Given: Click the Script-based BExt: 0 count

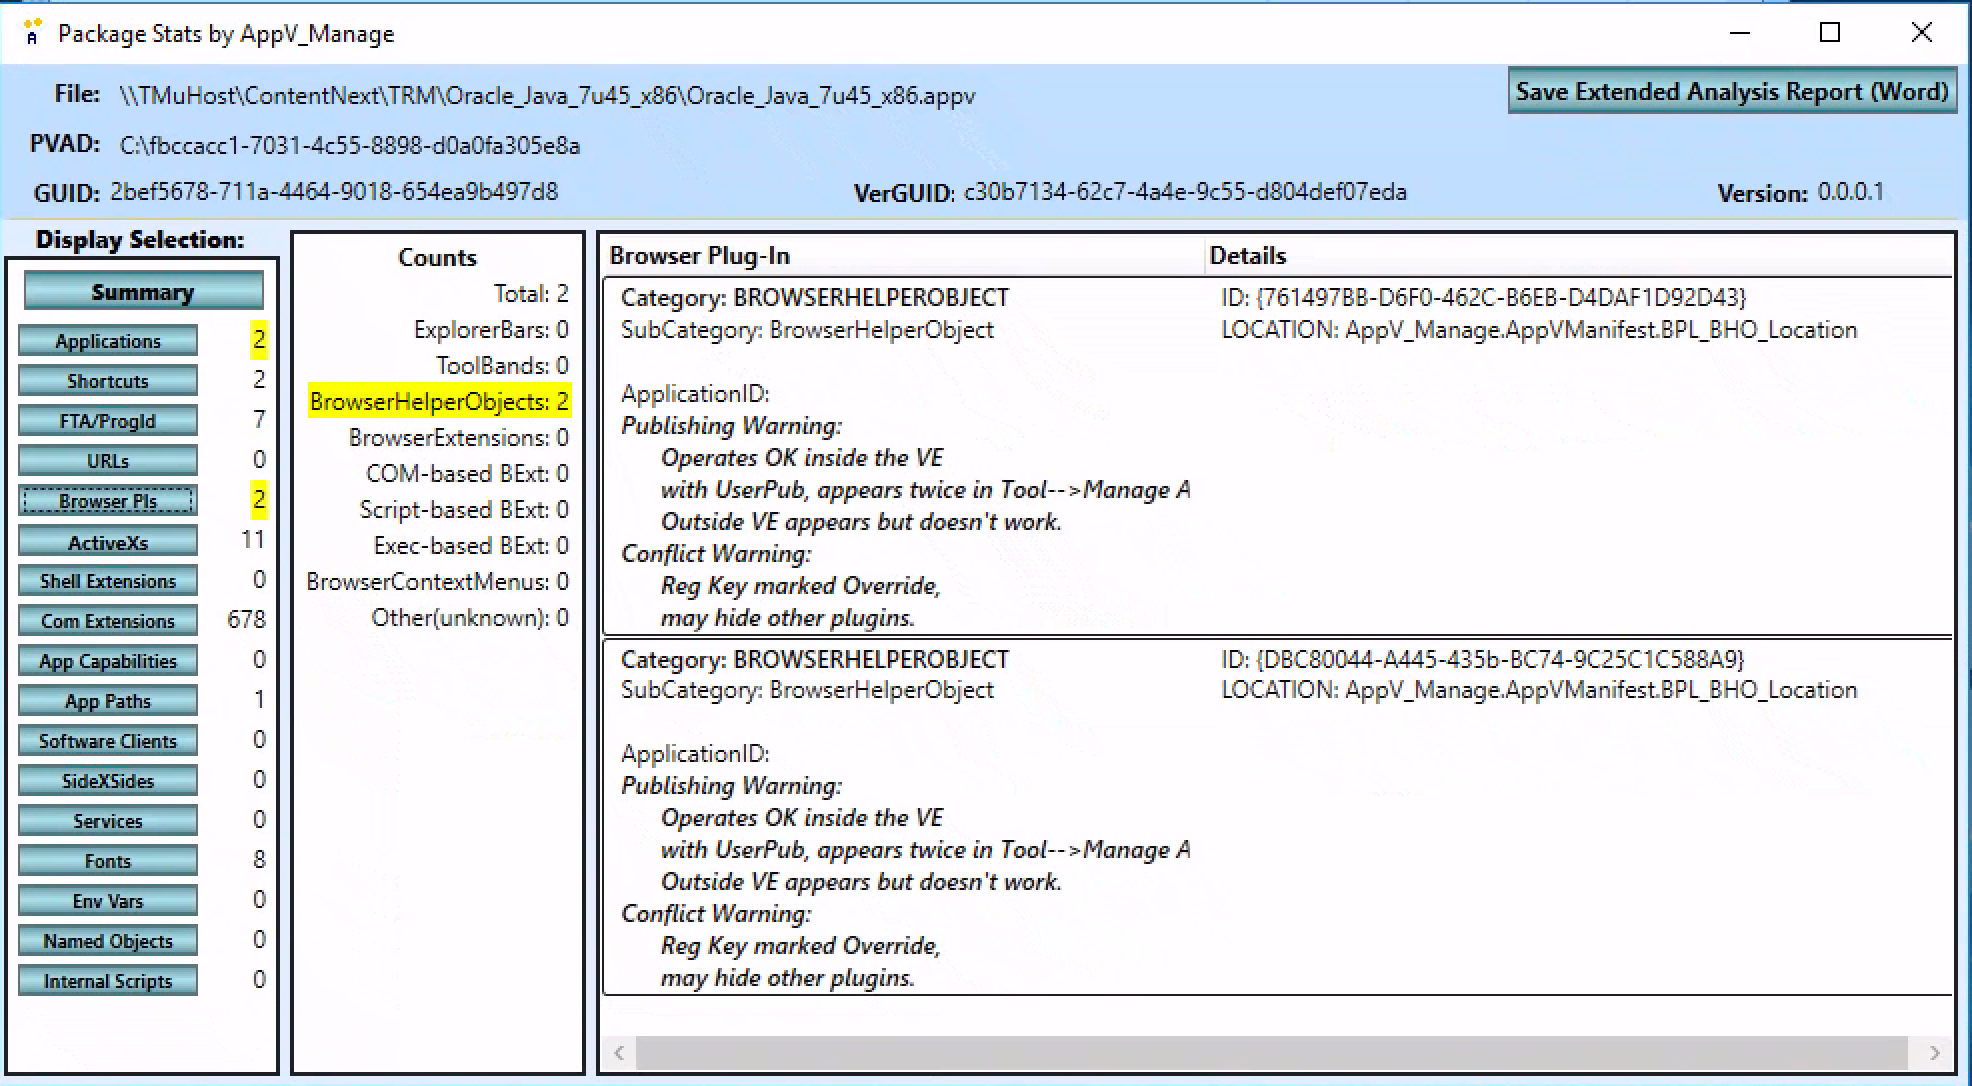Looking at the screenshot, I should [x=464, y=509].
